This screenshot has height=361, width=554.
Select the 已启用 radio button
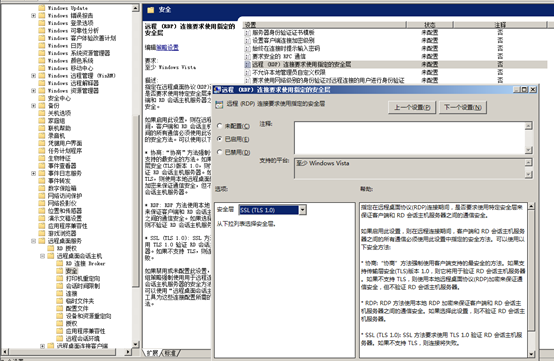(220, 139)
